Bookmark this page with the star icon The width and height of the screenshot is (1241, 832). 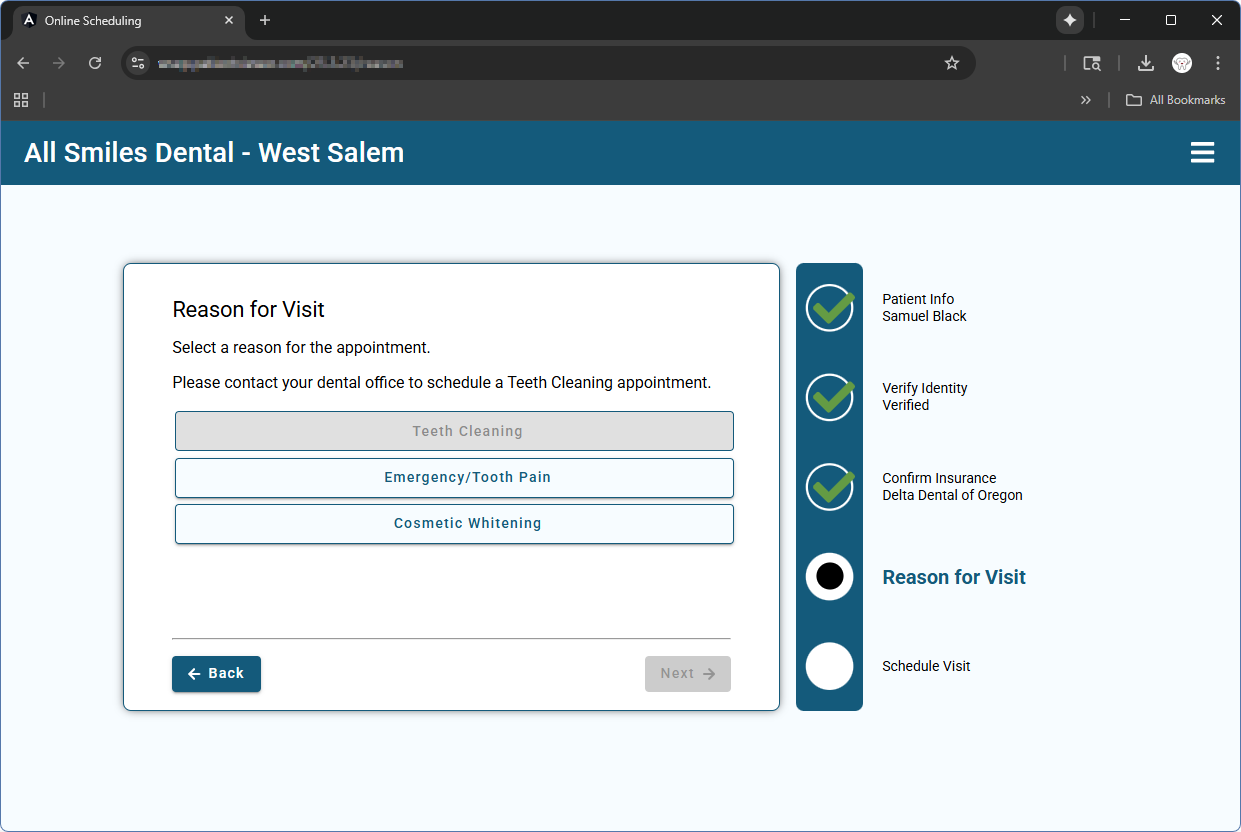951,63
